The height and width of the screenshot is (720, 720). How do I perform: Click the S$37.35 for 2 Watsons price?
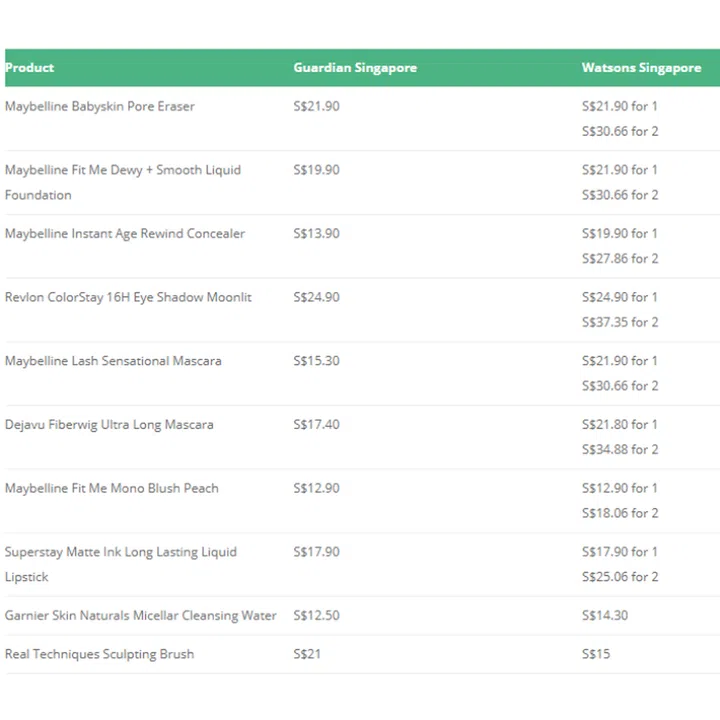tap(620, 322)
